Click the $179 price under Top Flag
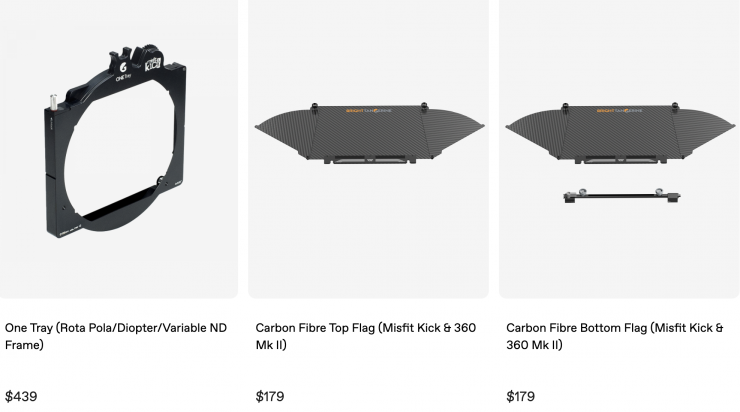 270,397
